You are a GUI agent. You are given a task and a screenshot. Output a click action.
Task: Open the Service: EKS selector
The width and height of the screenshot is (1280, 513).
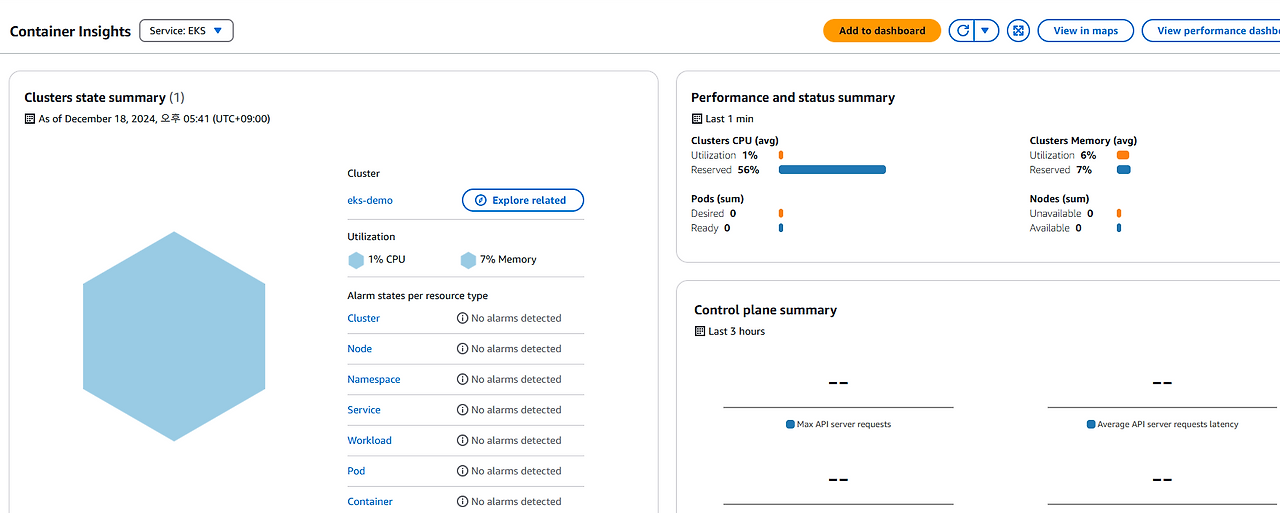[186, 31]
